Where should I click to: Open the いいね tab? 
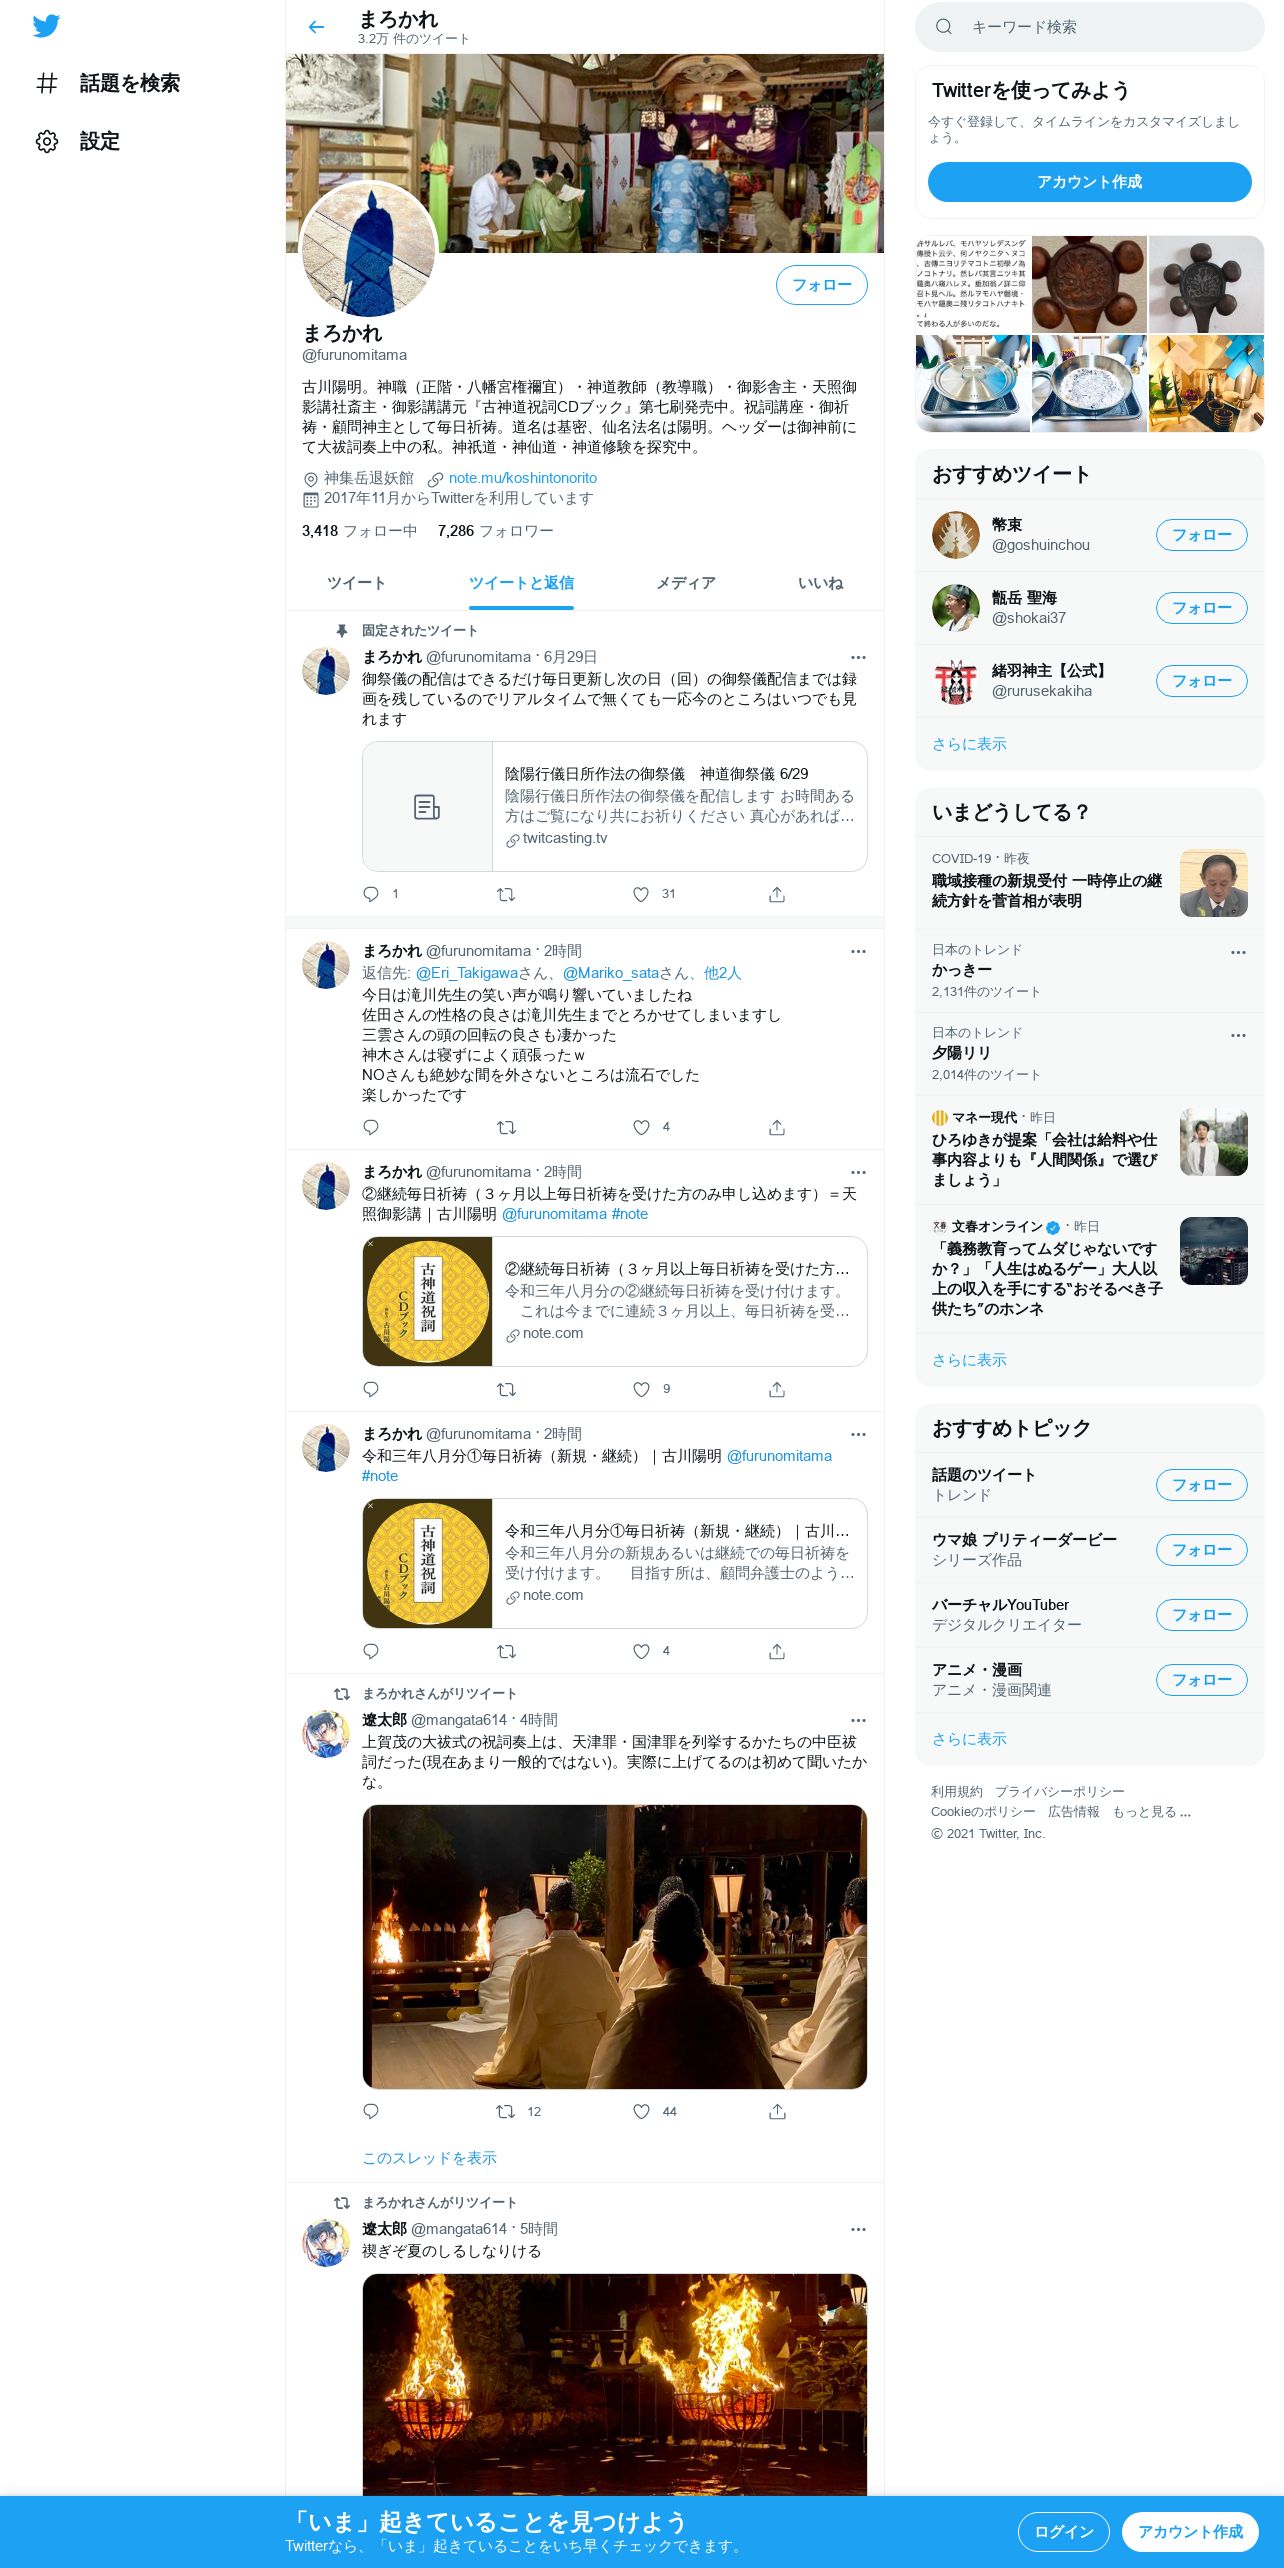tap(820, 583)
